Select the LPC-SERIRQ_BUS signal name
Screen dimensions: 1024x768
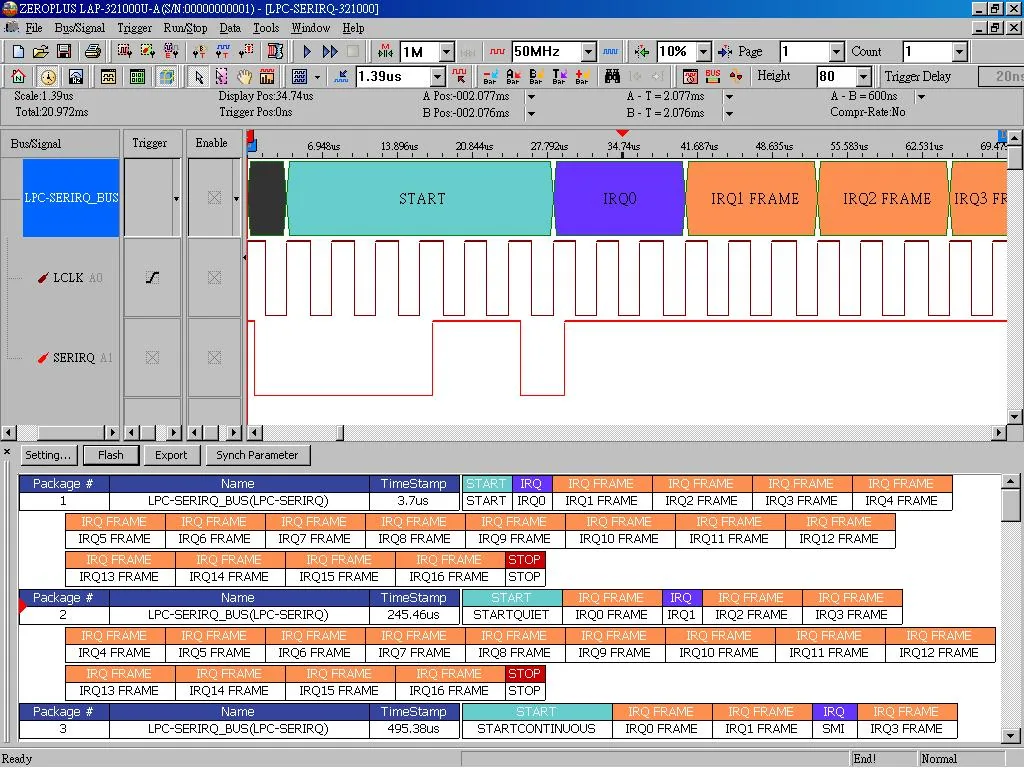click(71, 197)
